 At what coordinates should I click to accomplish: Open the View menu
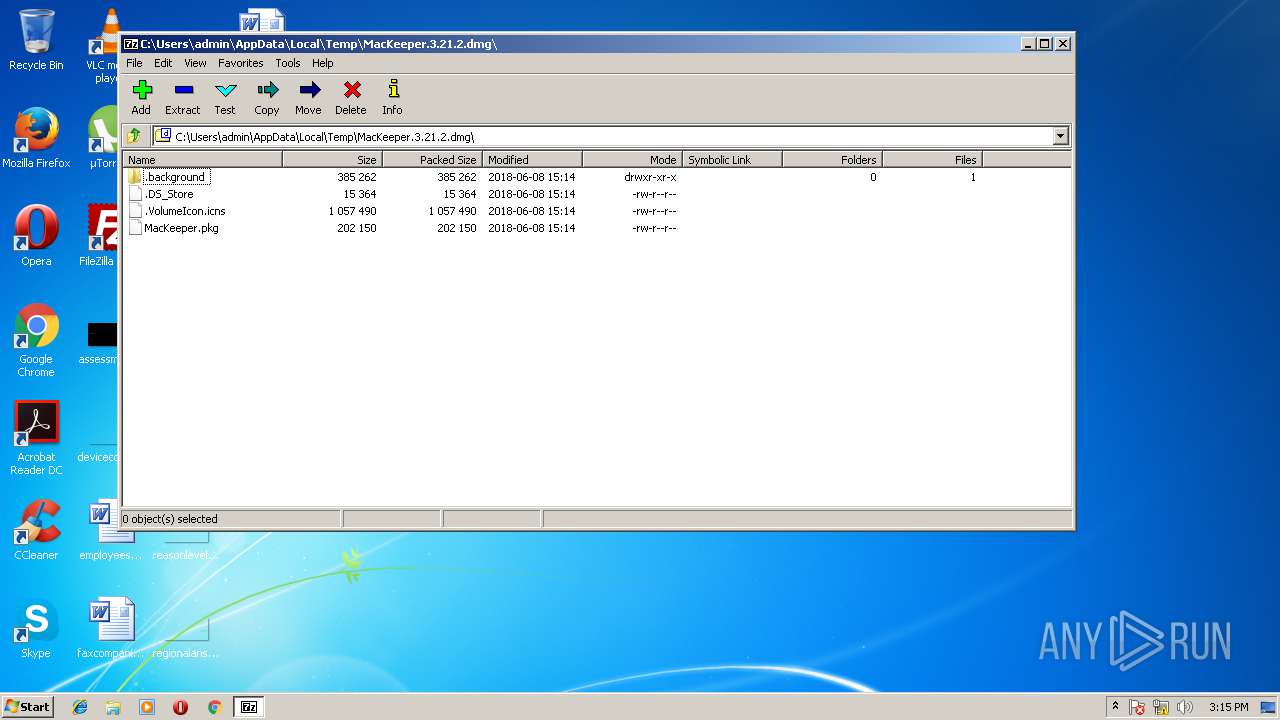(x=195, y=63)
